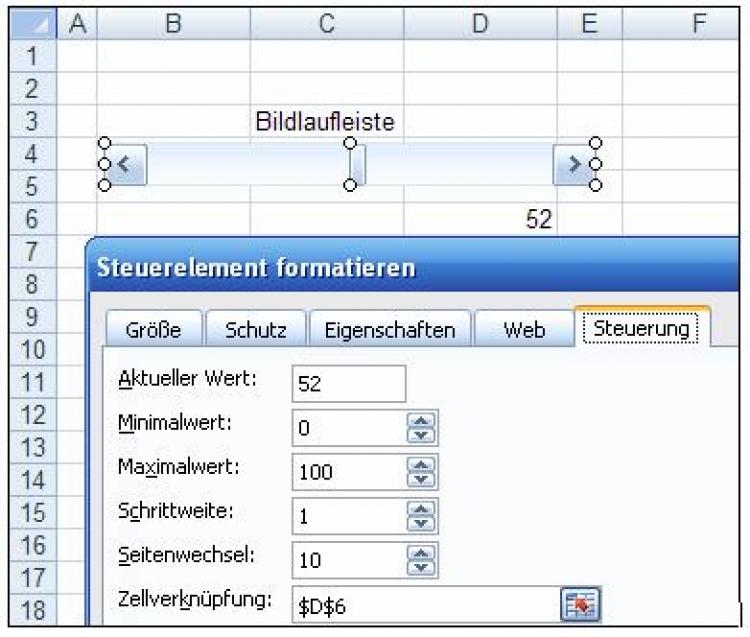Select cell D6 containing 52
750x637 pixels.
[480, 220]
